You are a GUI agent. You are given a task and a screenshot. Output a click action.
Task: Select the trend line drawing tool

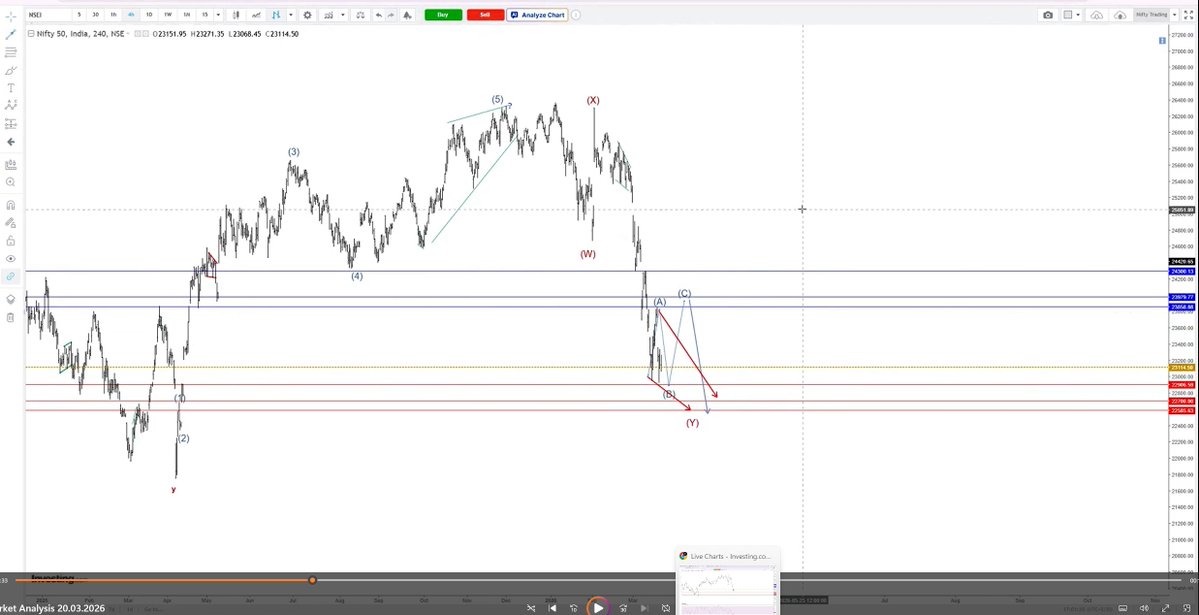point(11,34)
